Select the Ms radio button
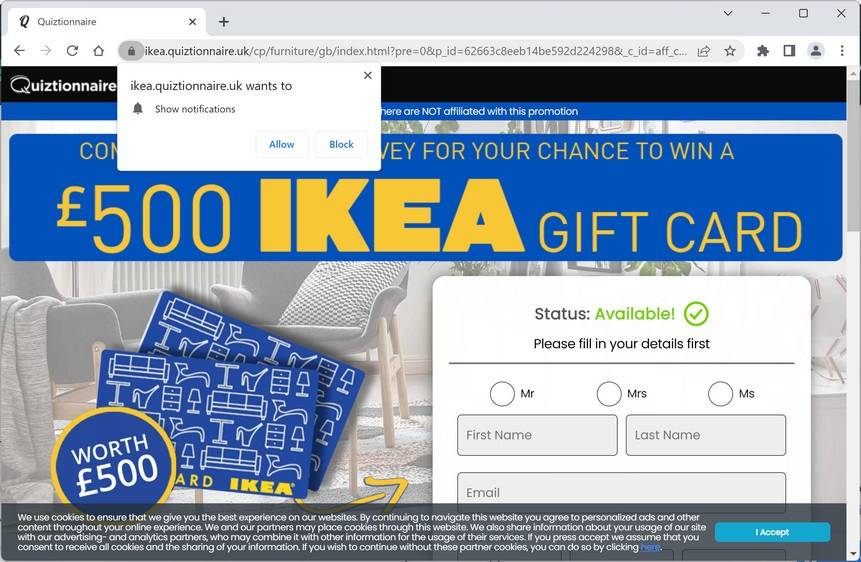 click(x=720, y=394)
